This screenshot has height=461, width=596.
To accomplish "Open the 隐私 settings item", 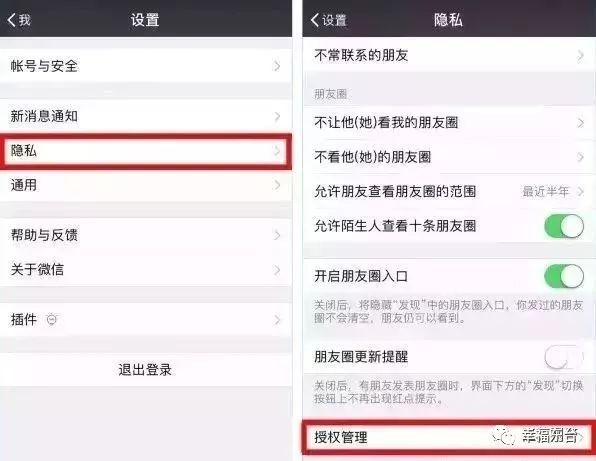I will [146, 151].
